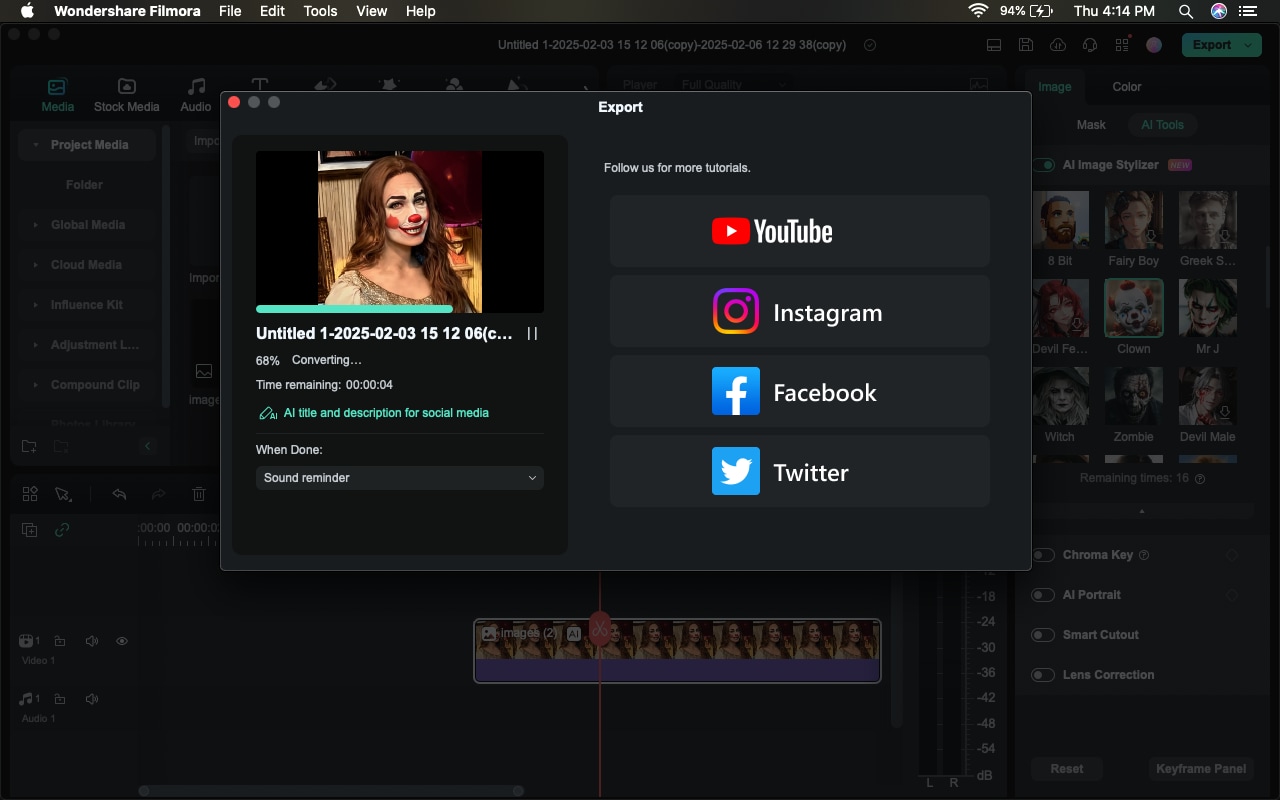
Task: Switch to the Color tab
Action: click(x=1127, y=87)
